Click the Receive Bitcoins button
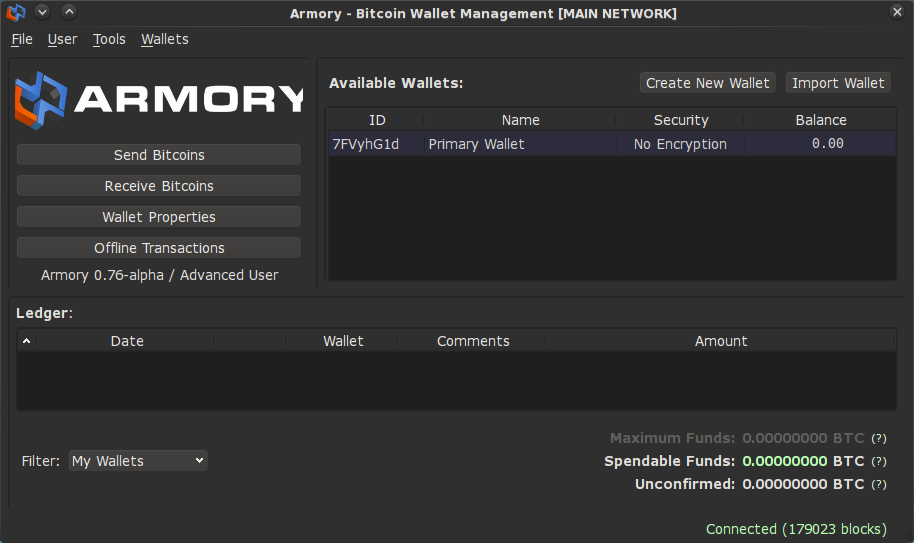Image resolution: width=914 pixels, height=543 pixels. coord(159,186)
